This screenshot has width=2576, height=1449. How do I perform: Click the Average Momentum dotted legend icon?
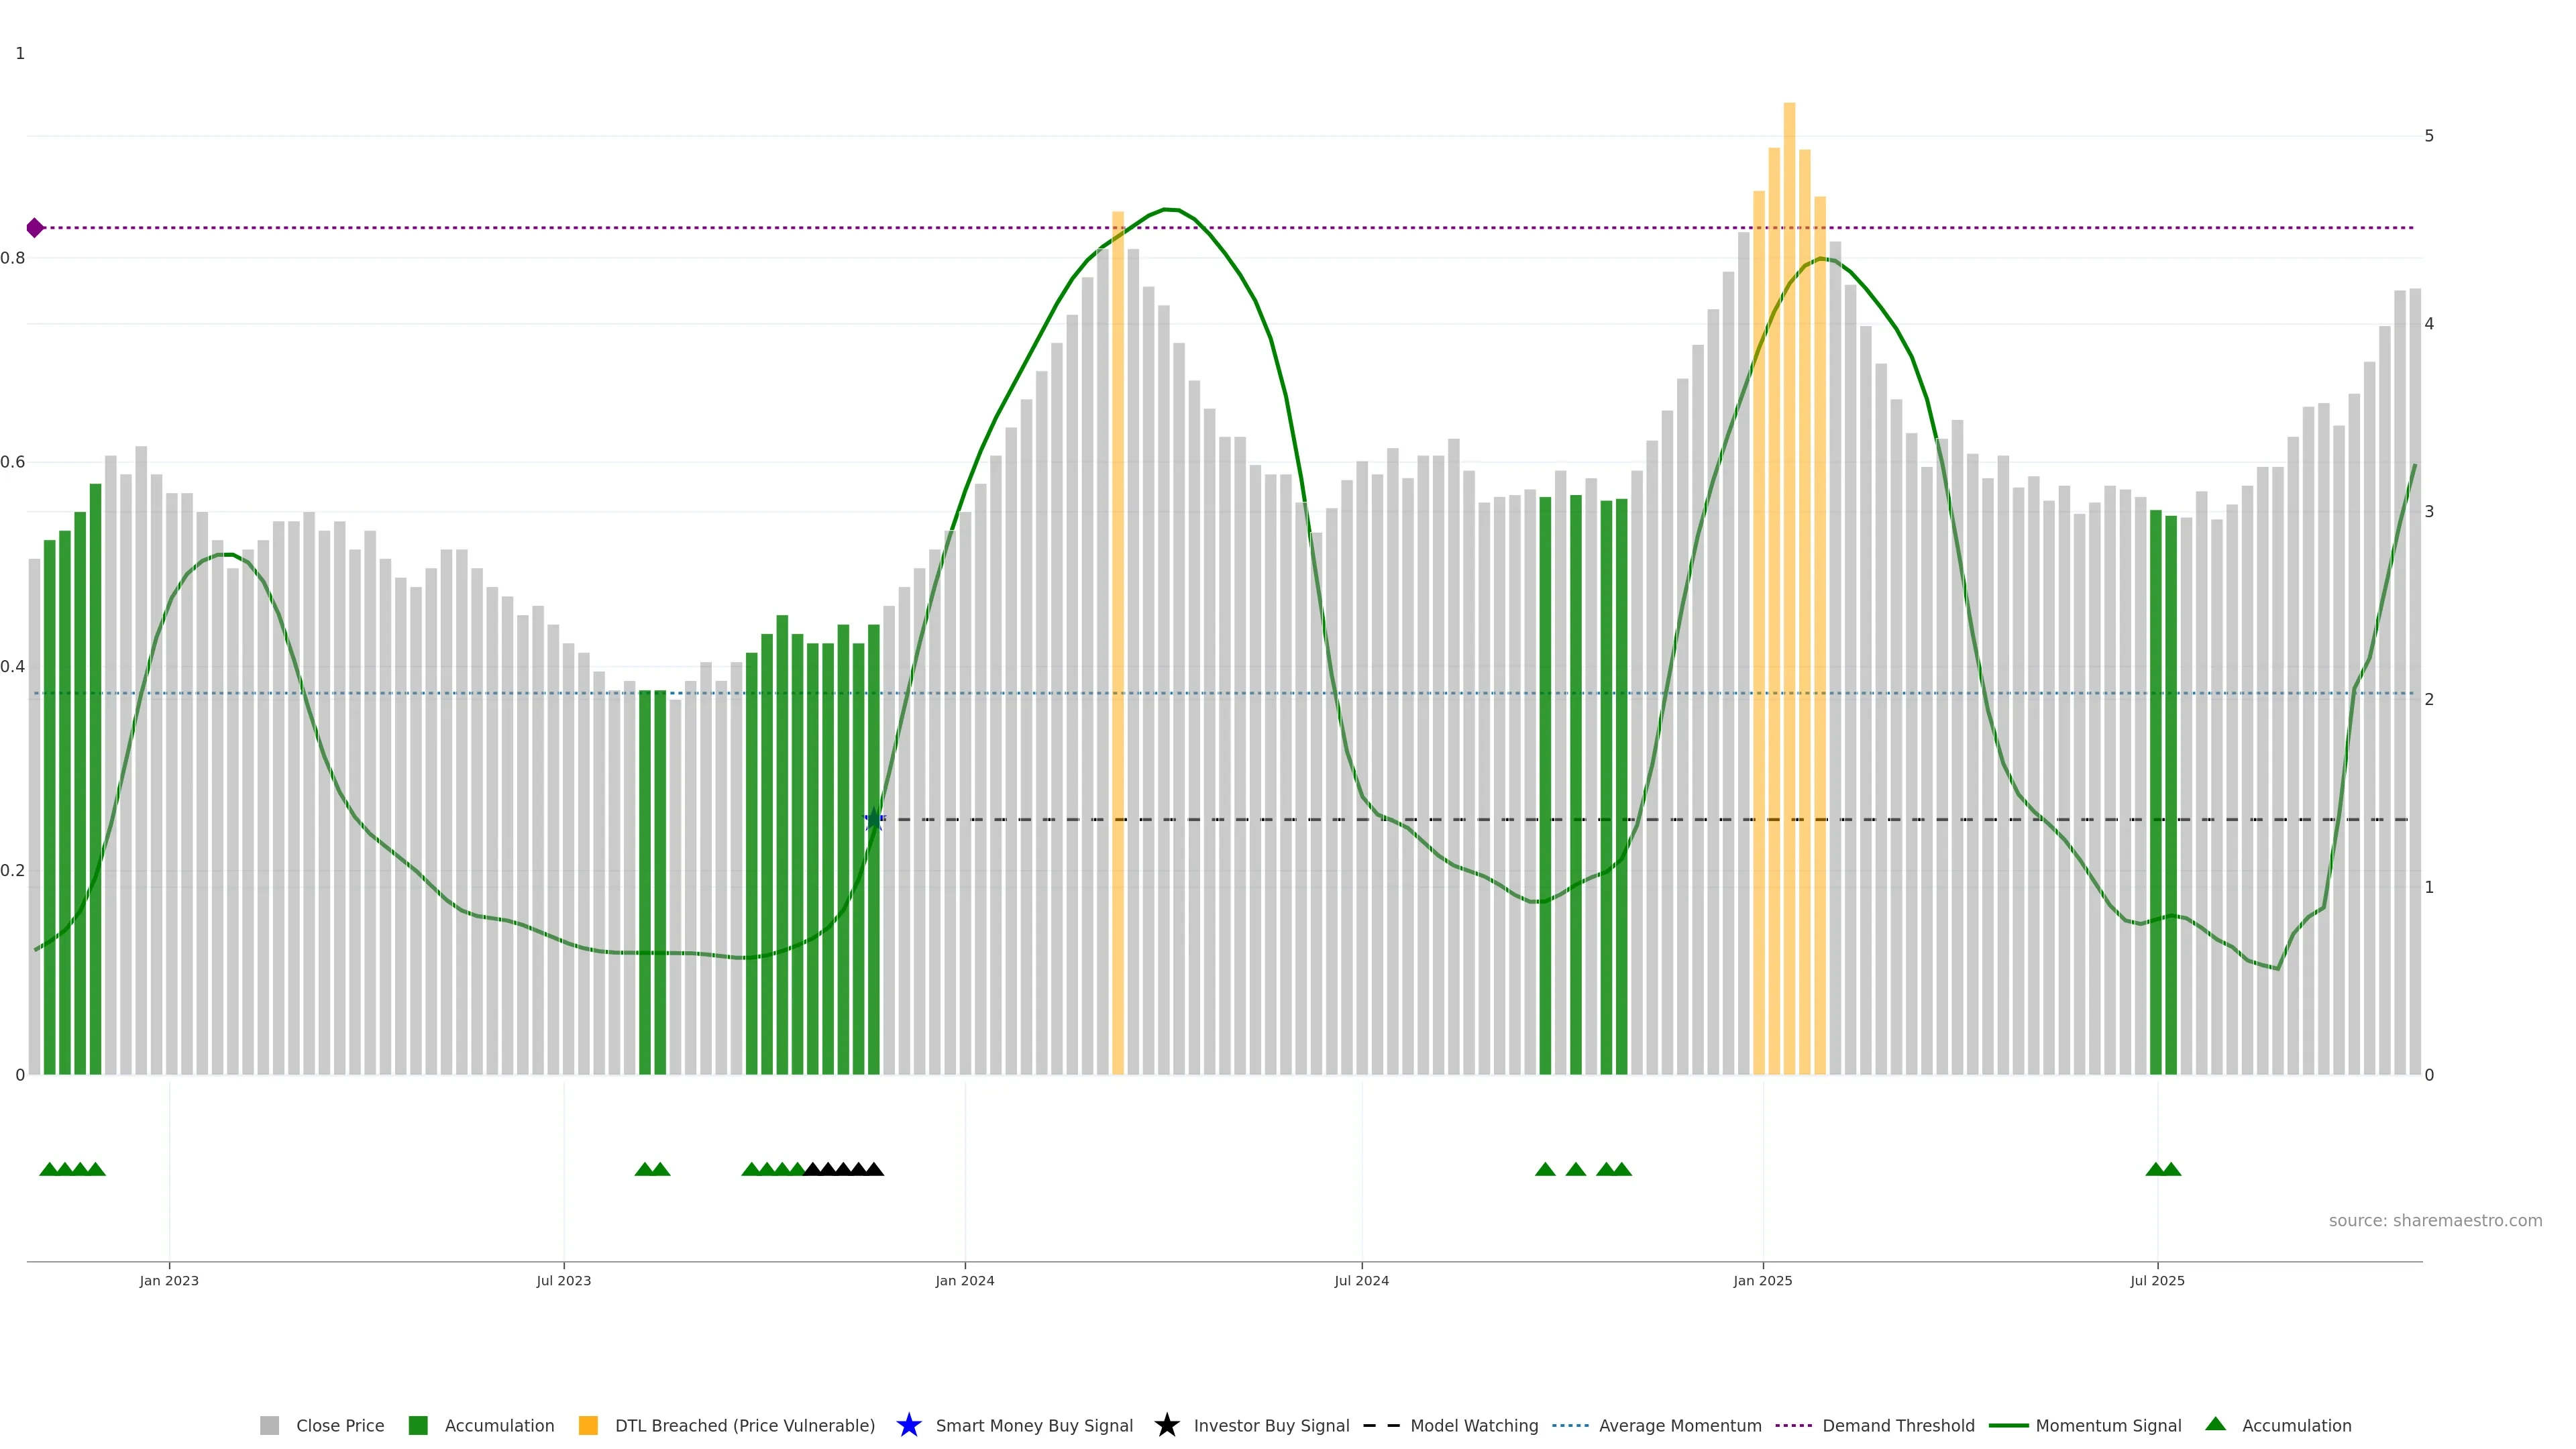1570,1425
